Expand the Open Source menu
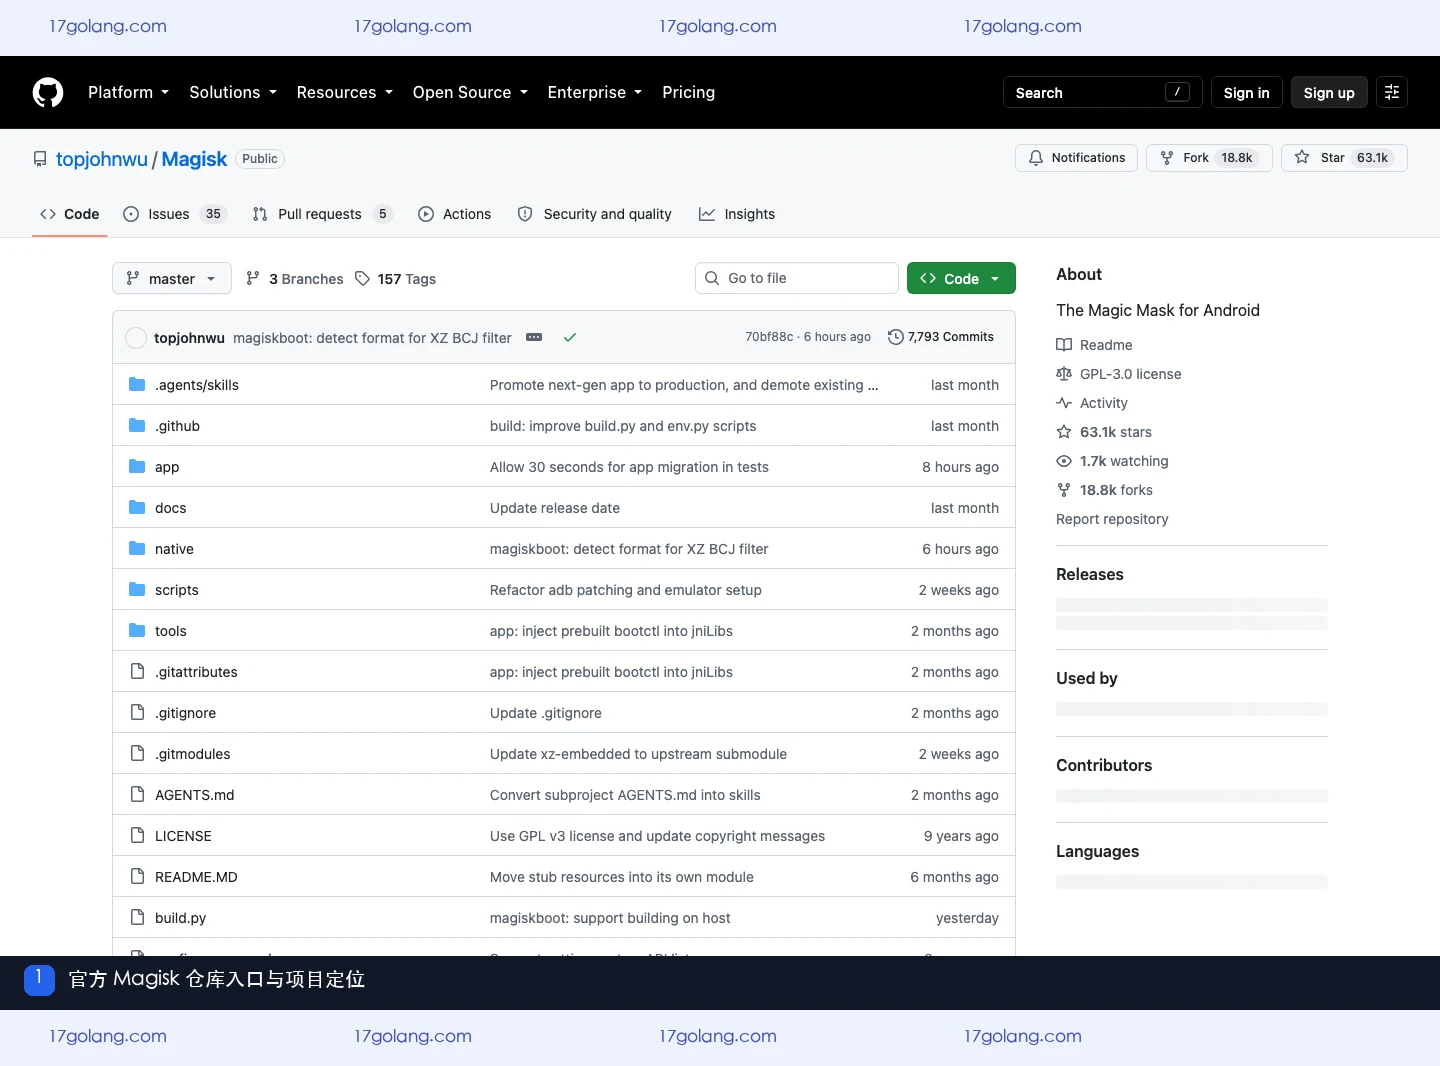The height and width of the screenshot is (1066, 1440). pos(470,92)
